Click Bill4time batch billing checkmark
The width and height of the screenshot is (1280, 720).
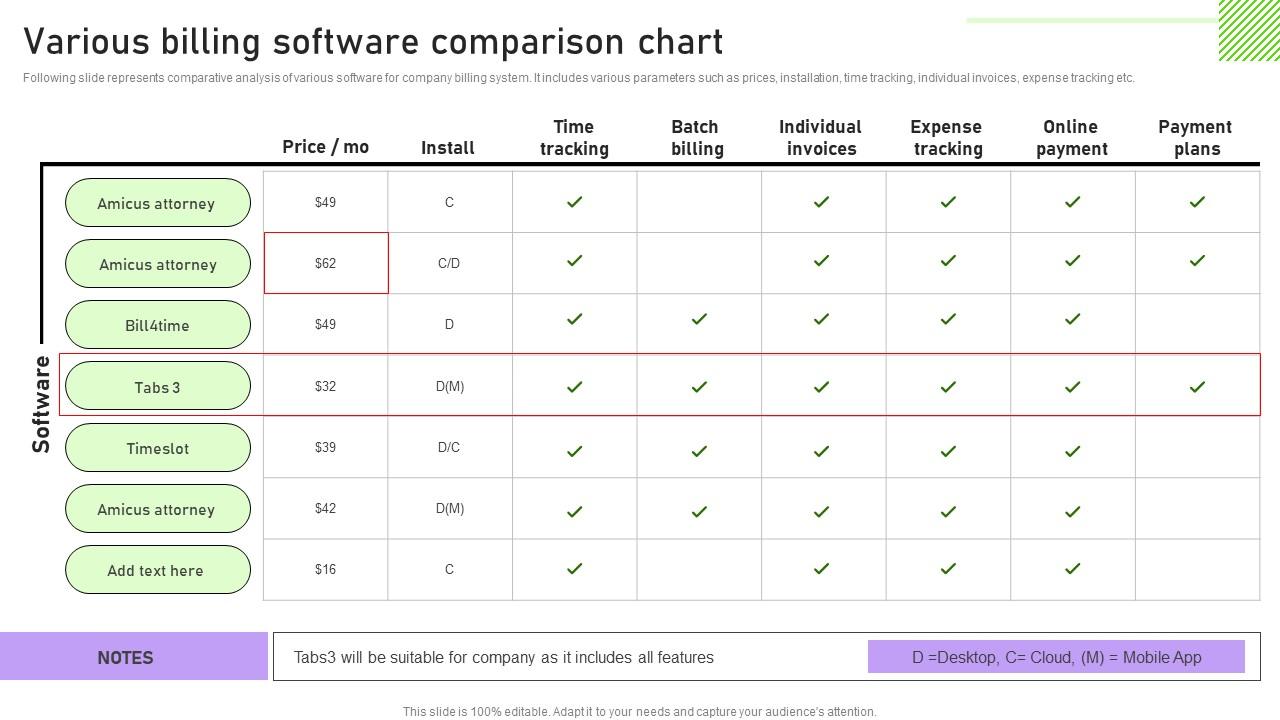699,319
